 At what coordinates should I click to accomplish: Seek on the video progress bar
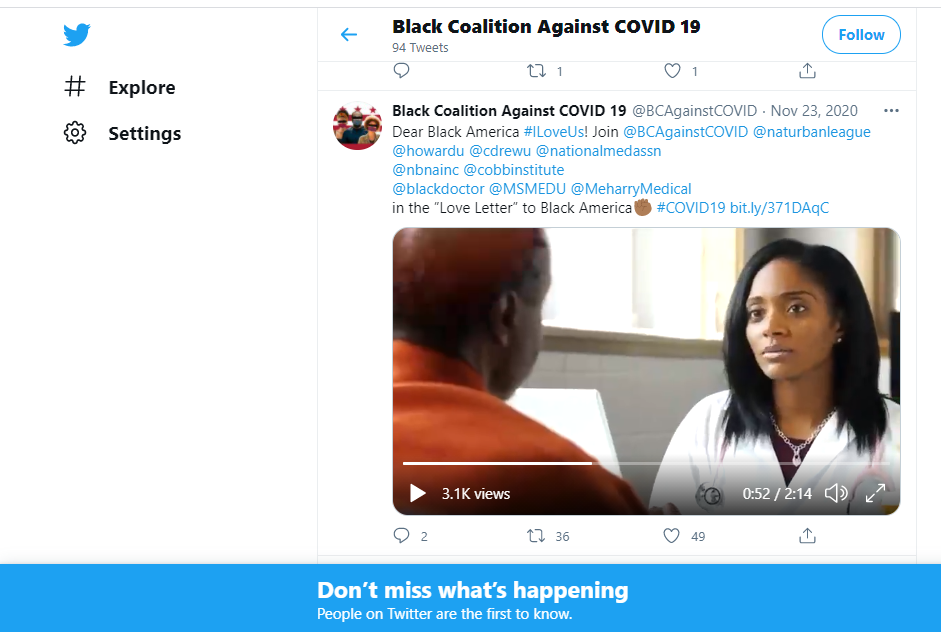point(646,463)
